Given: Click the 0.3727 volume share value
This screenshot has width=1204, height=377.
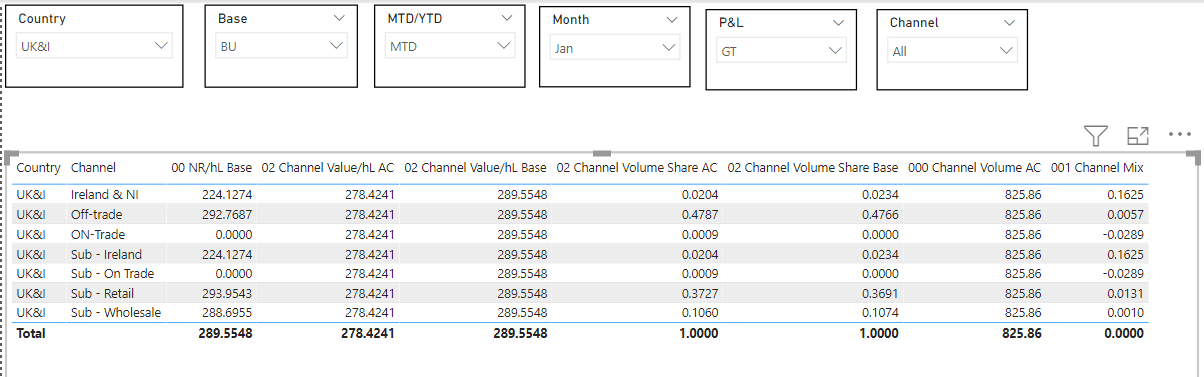Looking at the screenshot, I should coord(699,293).
